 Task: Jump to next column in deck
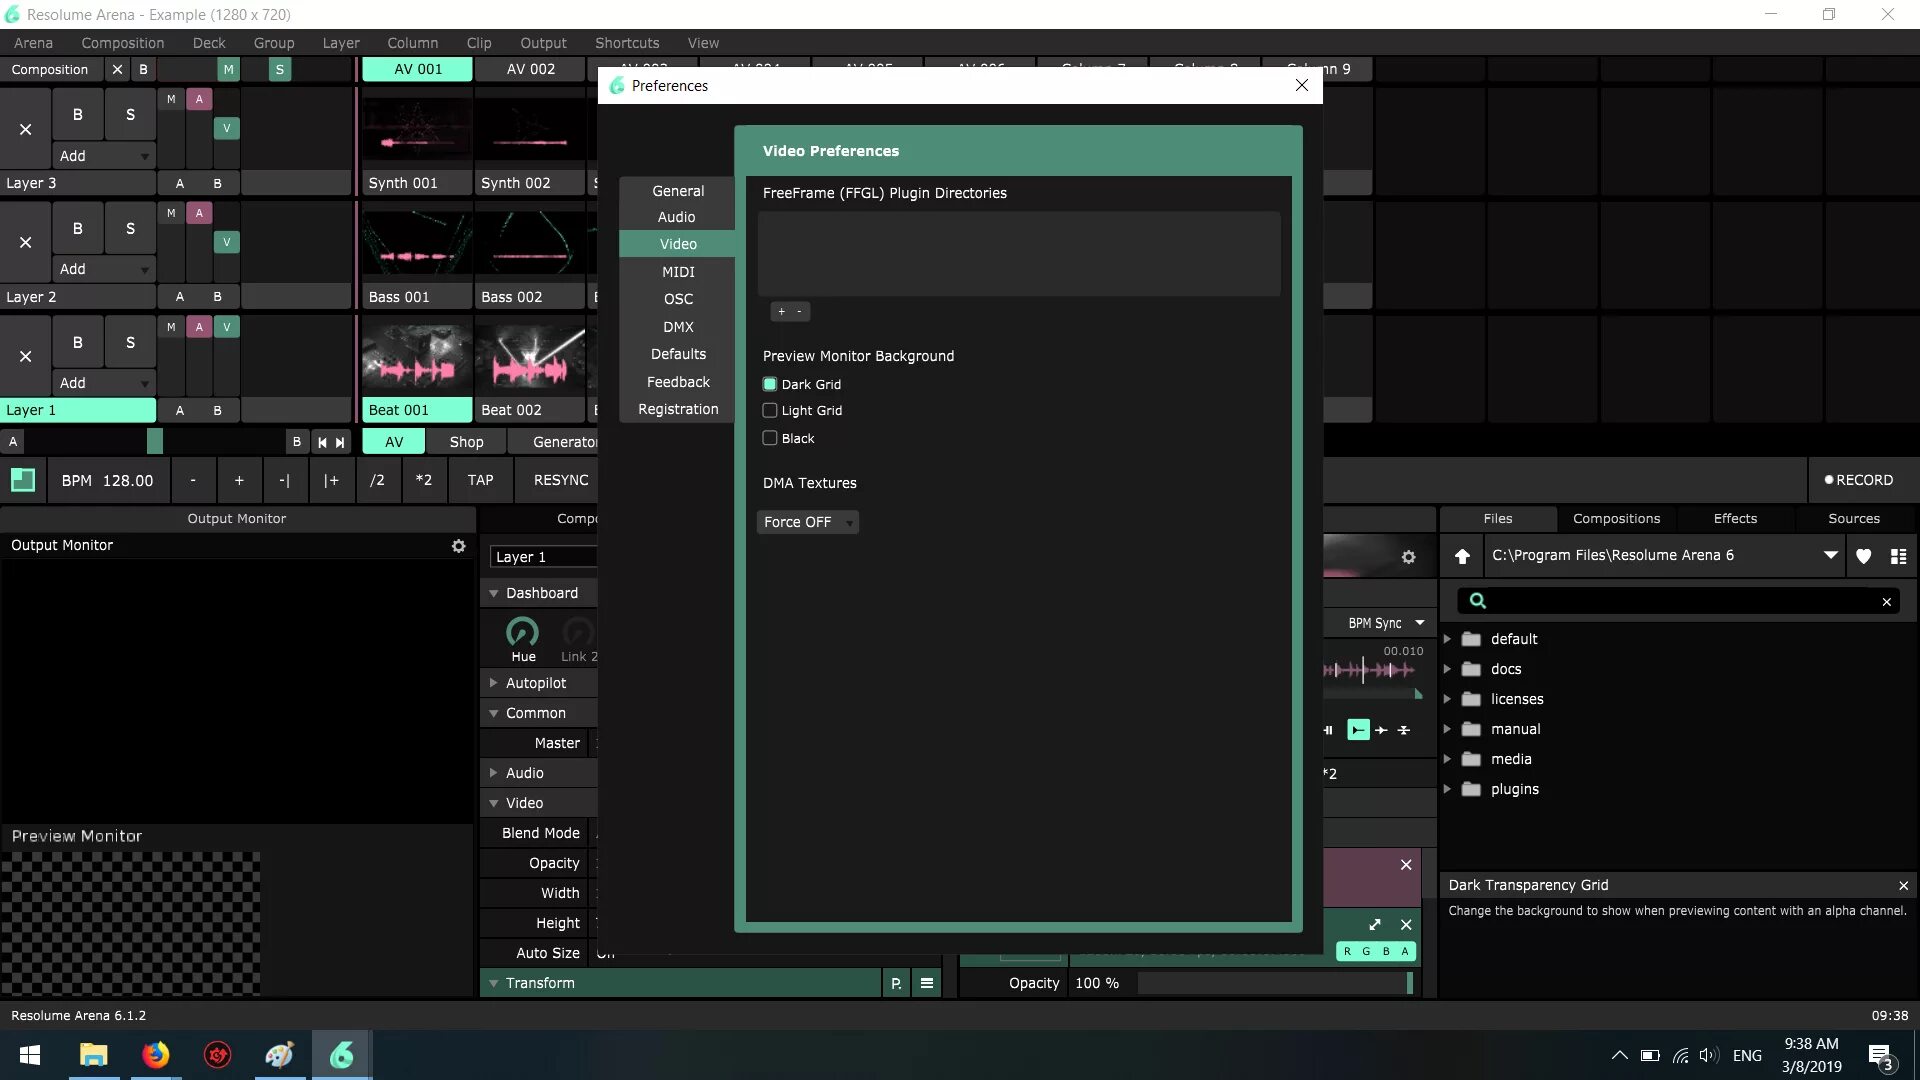340,442
